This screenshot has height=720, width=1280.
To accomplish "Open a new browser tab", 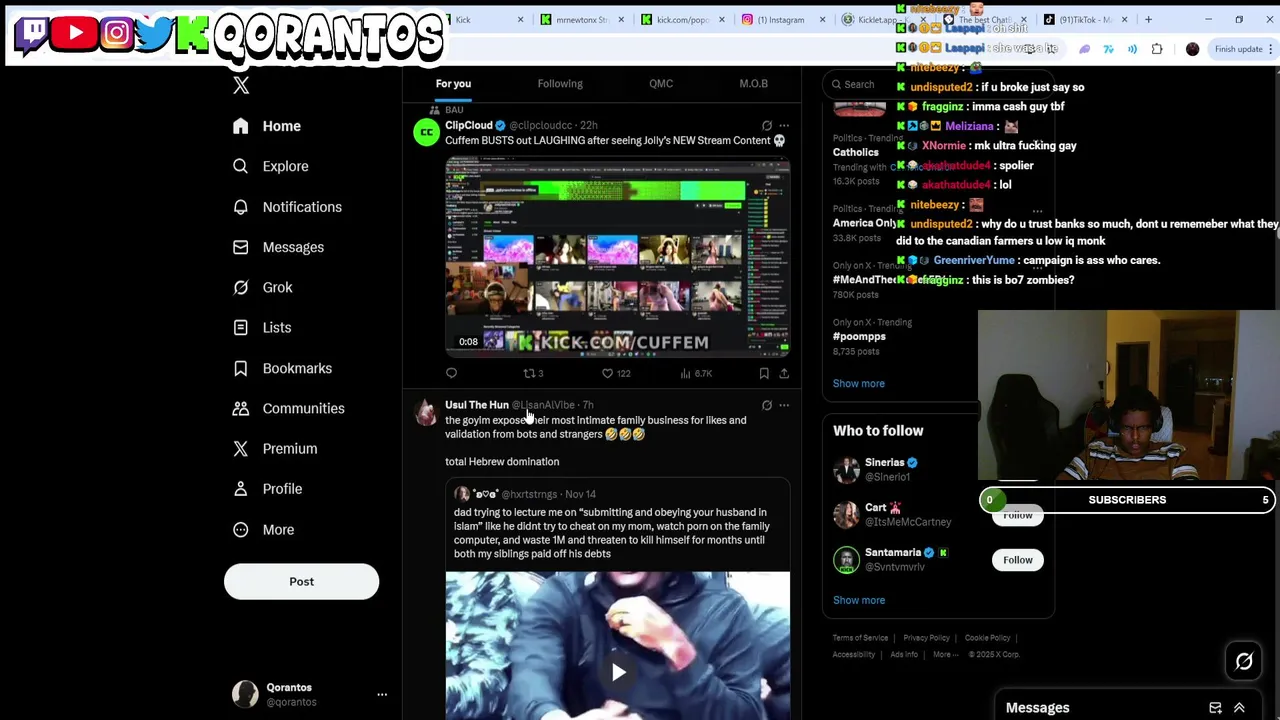I will click(x=1148, y=20).
